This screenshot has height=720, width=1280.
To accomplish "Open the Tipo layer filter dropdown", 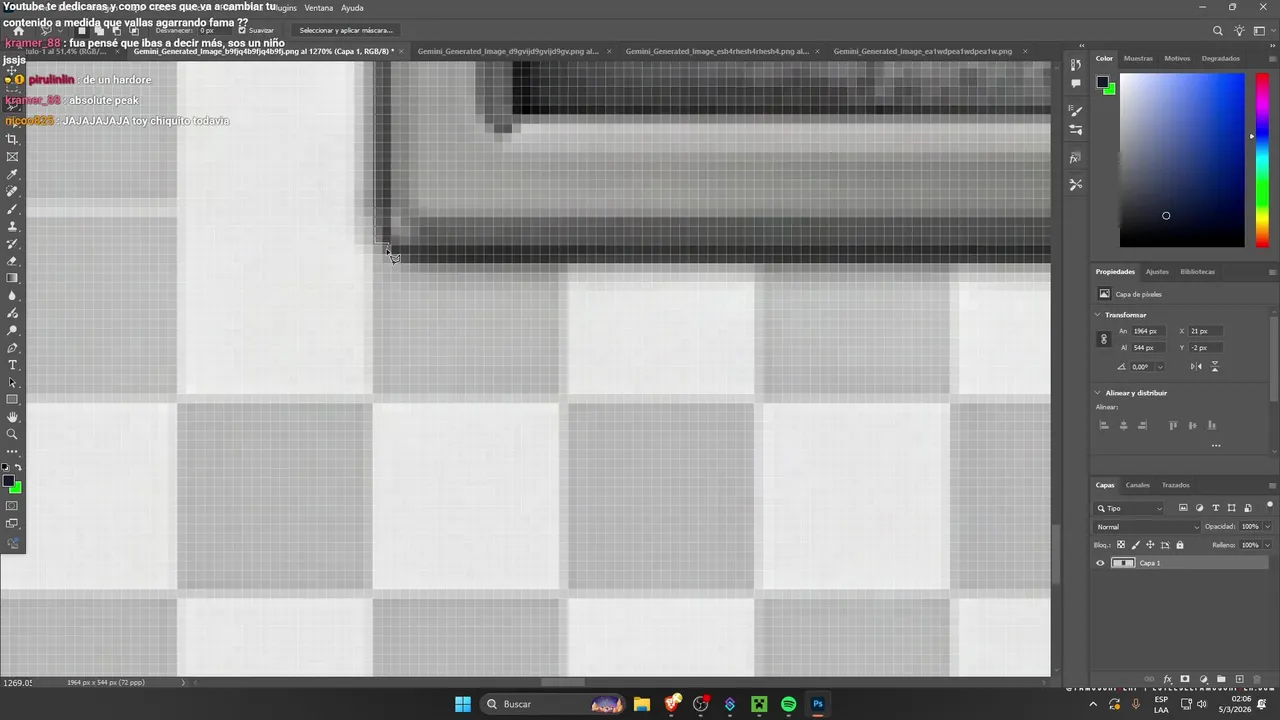I will pyautogui.click(x=1130, y=508).
